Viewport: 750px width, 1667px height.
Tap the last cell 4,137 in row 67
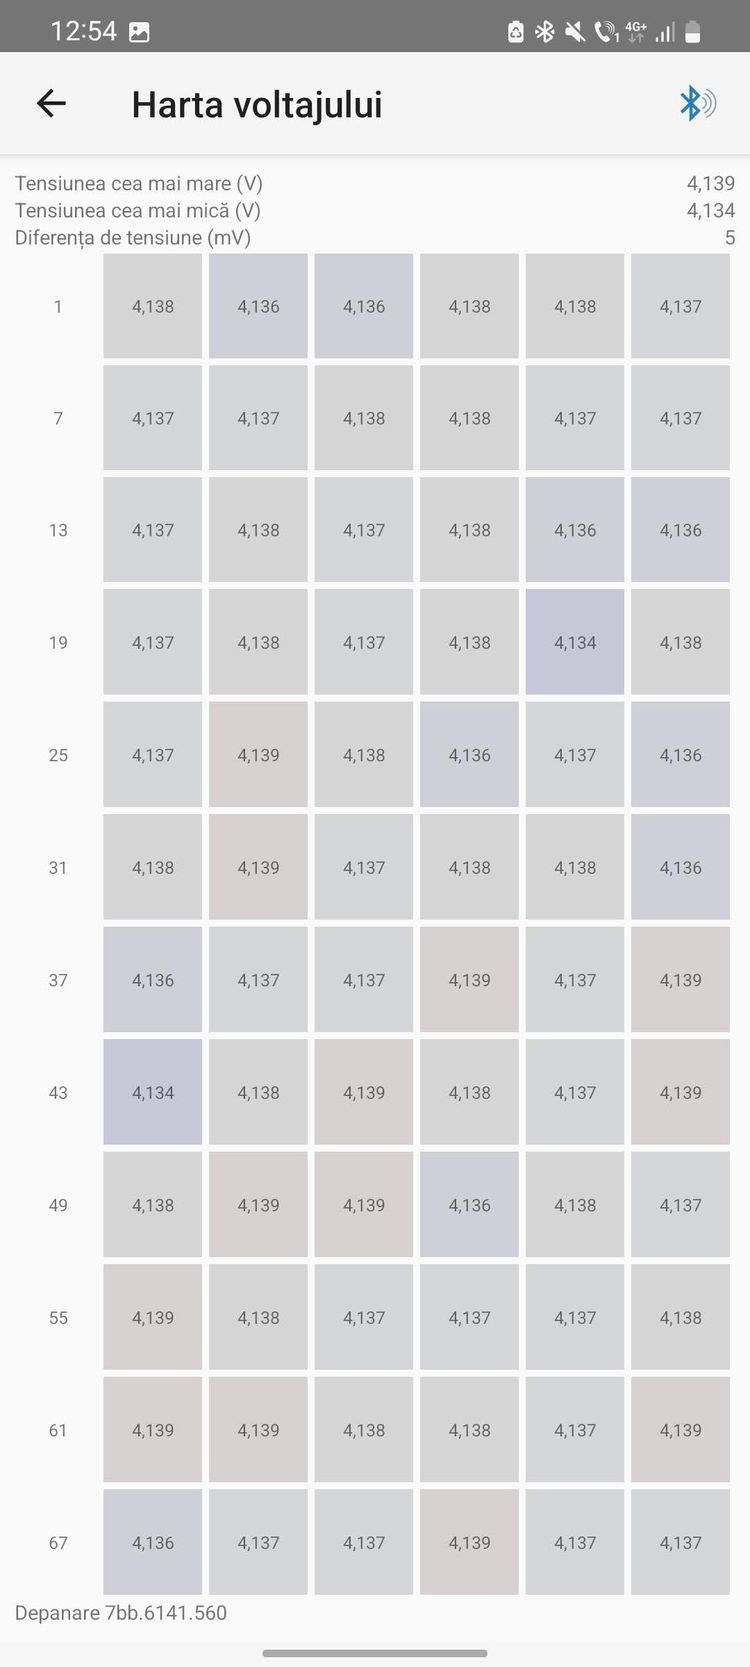tap(680, 1542)
